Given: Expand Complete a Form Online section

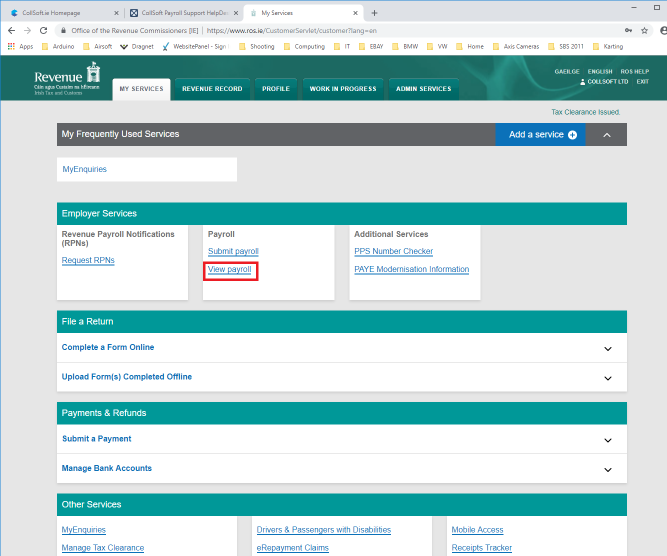Looking at the screenshot, I should point(607,348).
